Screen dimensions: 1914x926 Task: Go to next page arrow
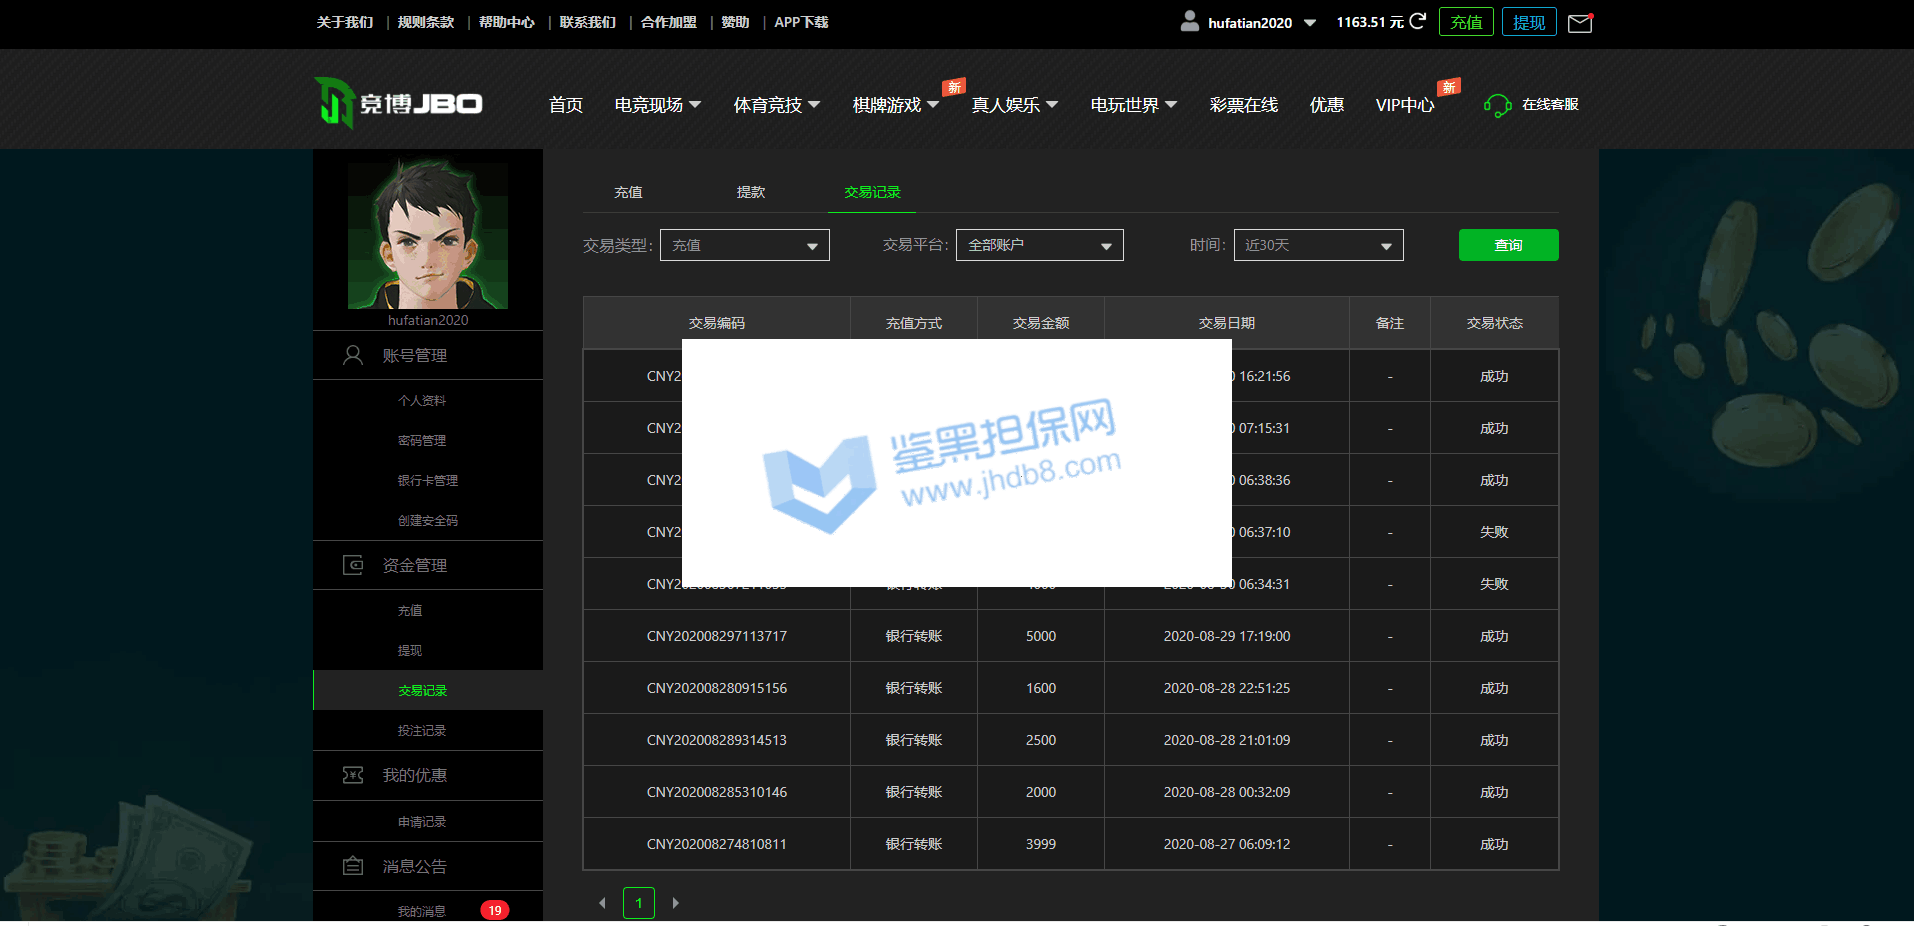[676, 903]
